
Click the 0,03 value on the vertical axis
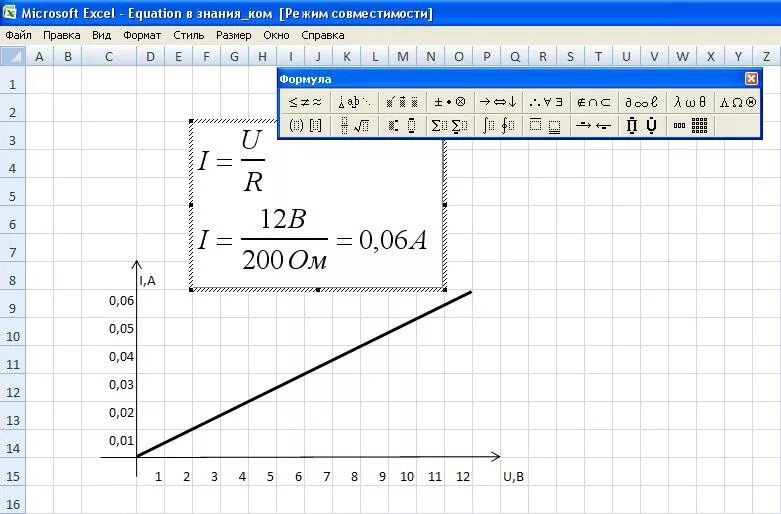tap(122, 385)
